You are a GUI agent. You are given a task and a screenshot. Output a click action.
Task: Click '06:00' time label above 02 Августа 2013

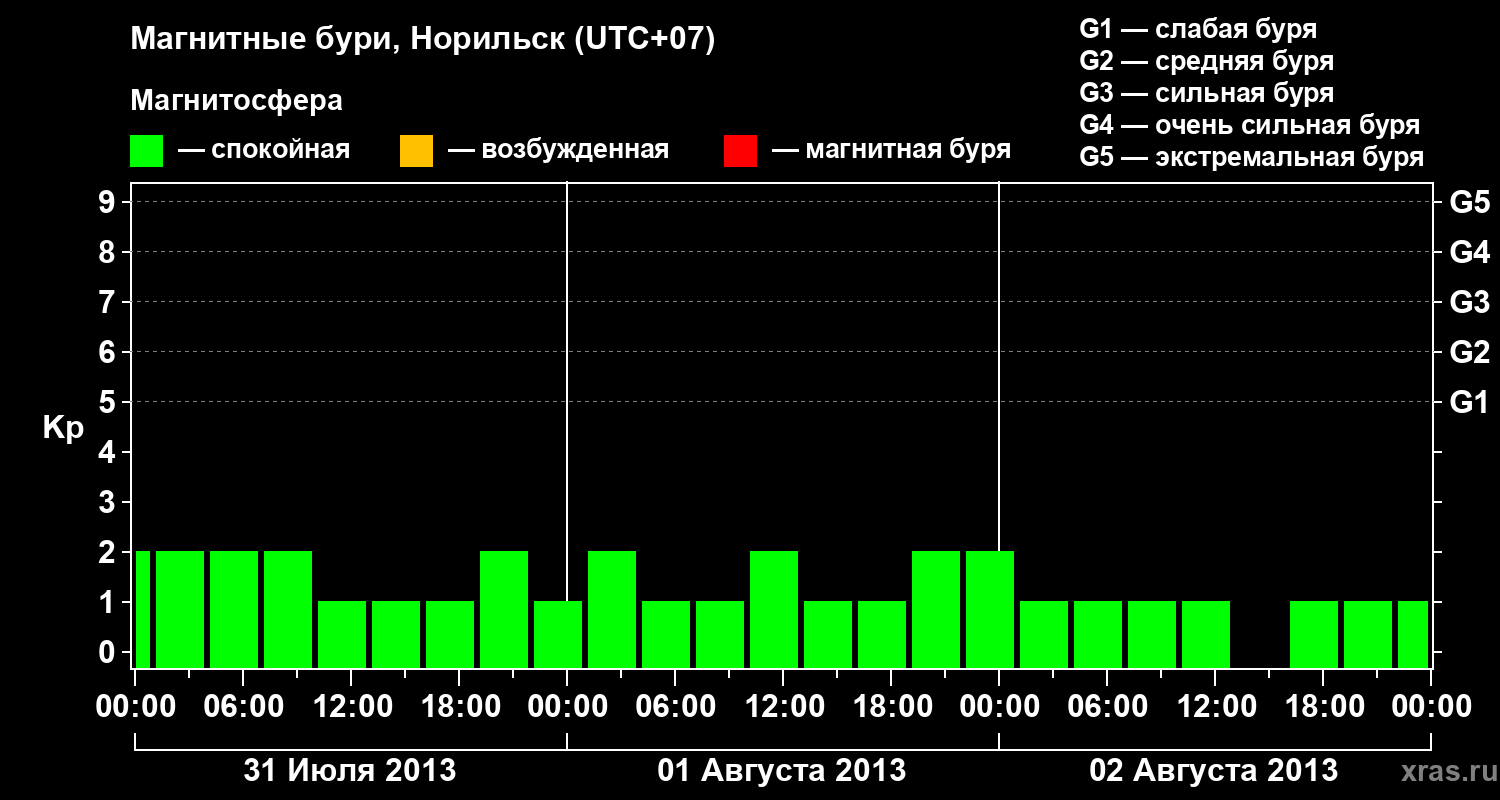click(1107, 707)
